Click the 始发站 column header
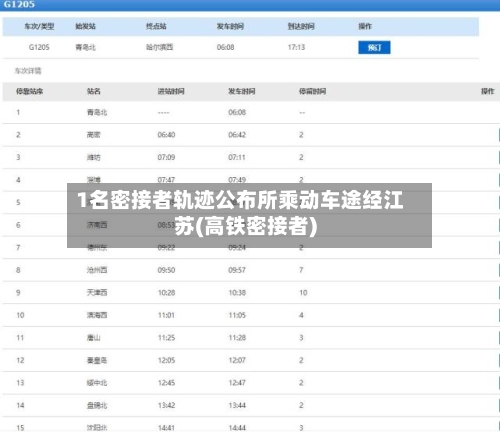Viewport: 500px width, 432px height. [x=85, y=26]
